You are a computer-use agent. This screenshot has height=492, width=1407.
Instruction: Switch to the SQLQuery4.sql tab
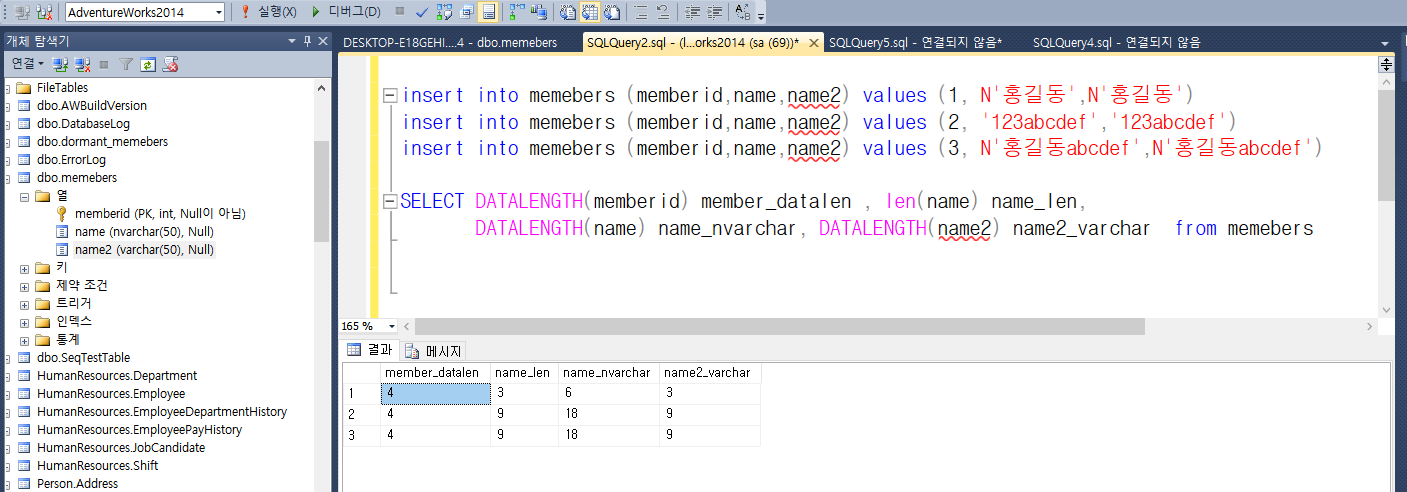1117,42
